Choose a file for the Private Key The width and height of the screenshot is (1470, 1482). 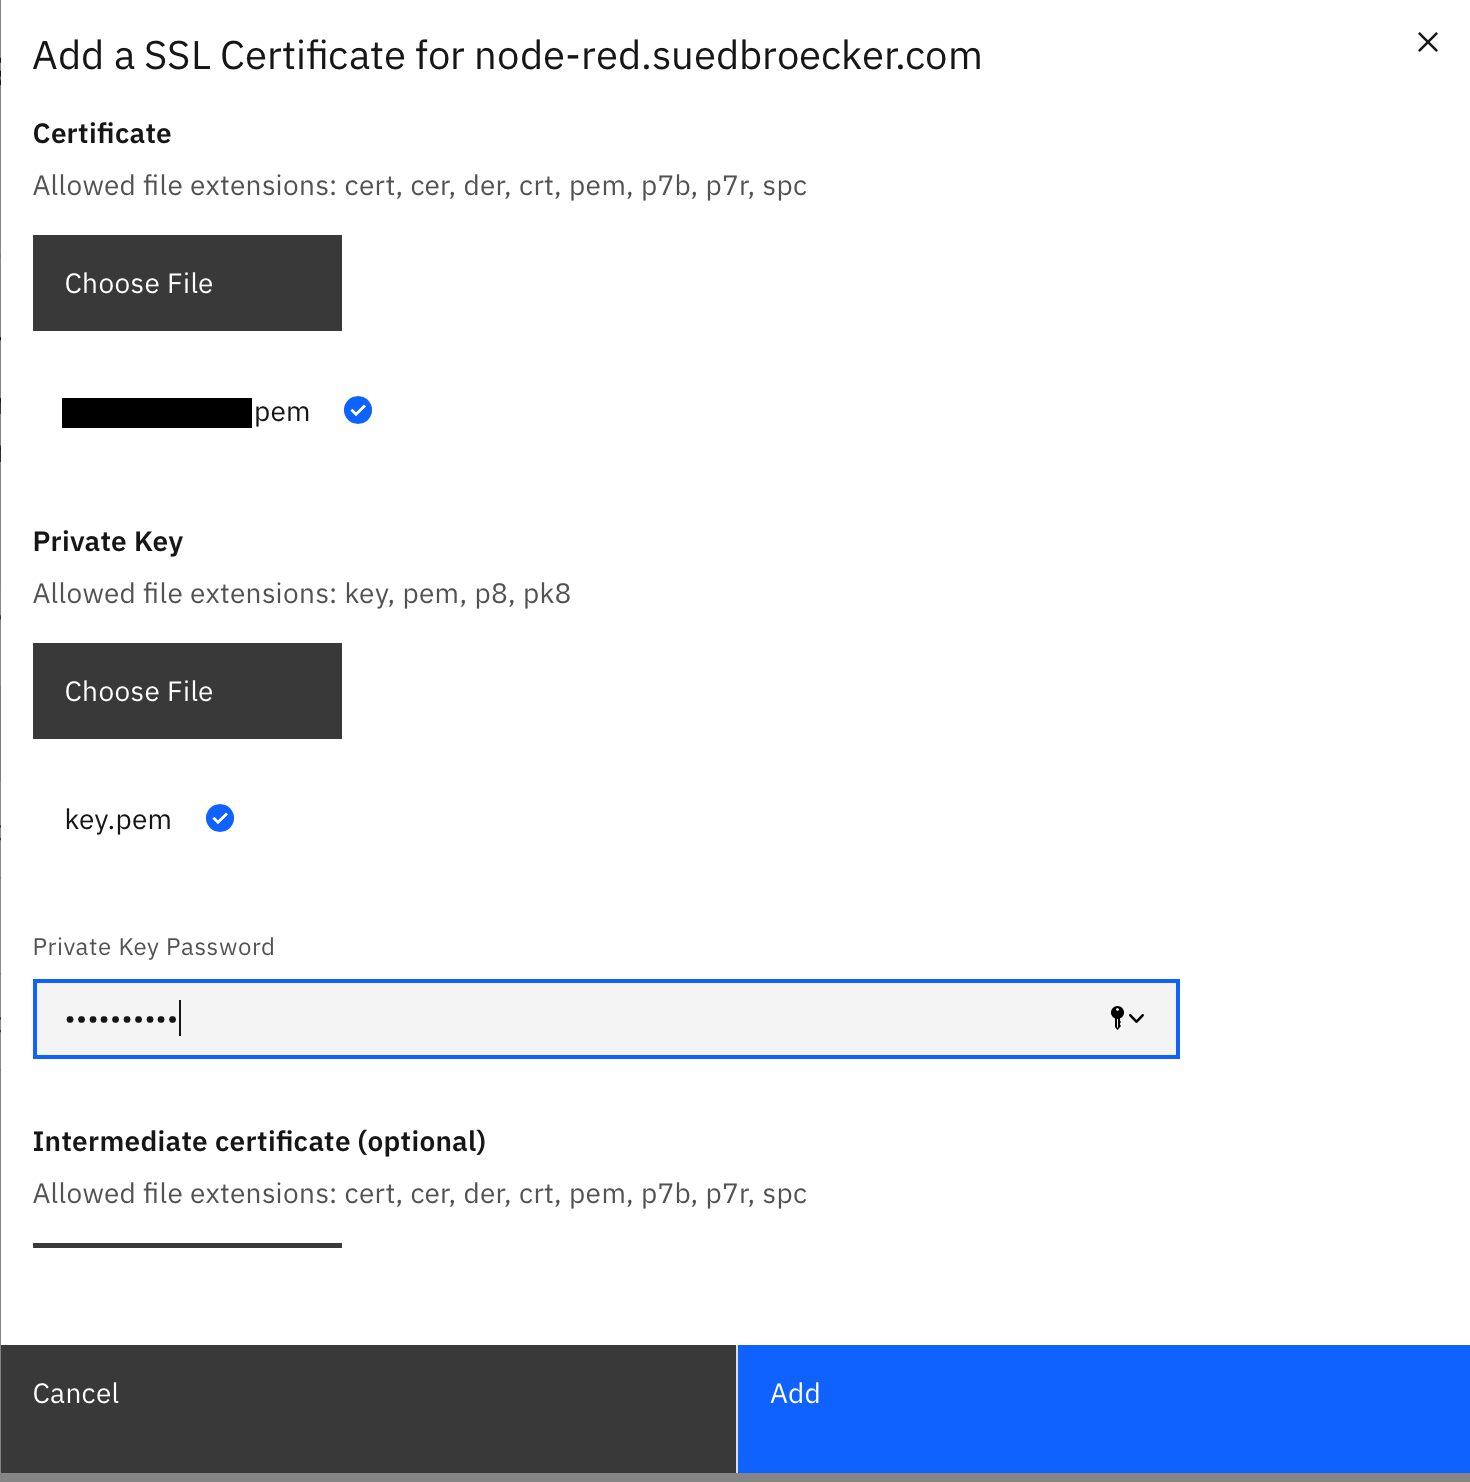click(x=187, y=691)
